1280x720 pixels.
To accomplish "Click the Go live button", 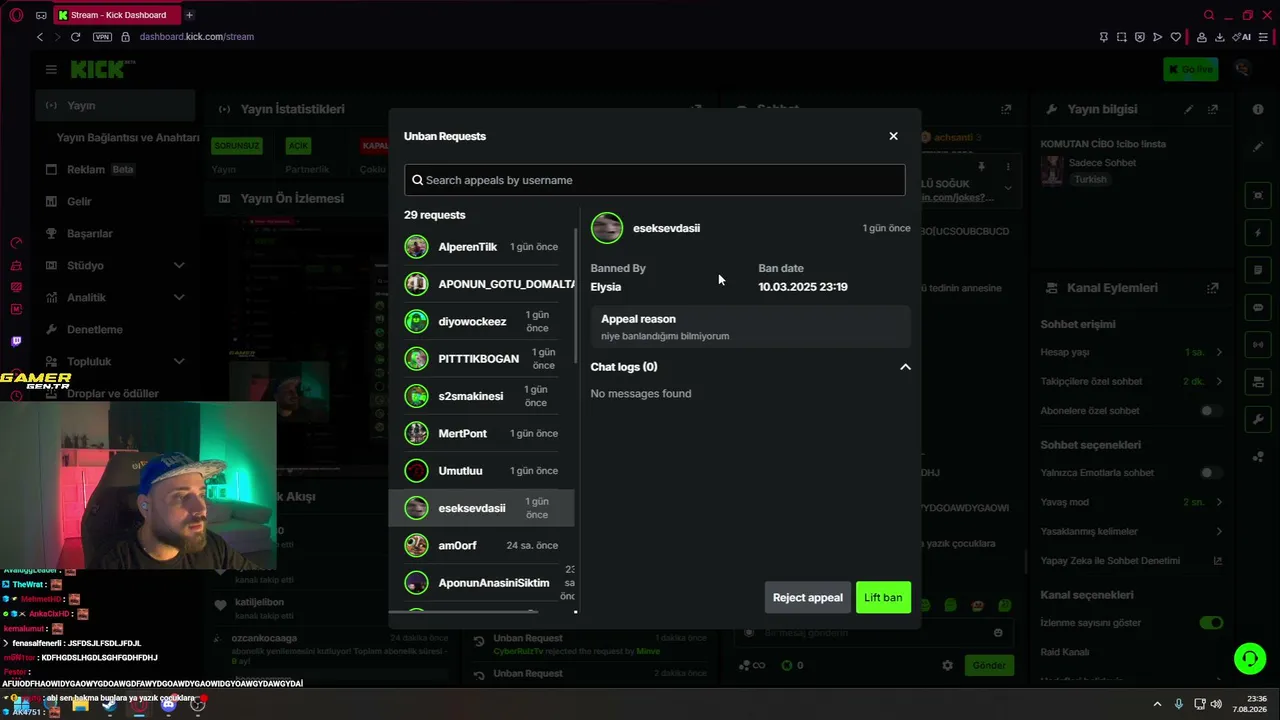I will pos(1191,69).
